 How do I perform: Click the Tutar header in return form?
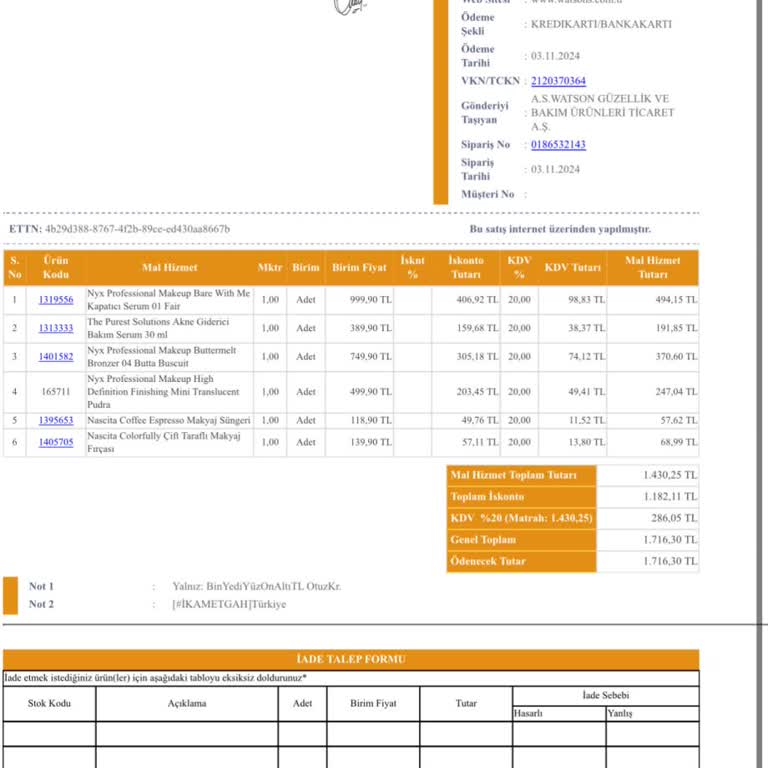pyautogui.click(x=466, y=703)
